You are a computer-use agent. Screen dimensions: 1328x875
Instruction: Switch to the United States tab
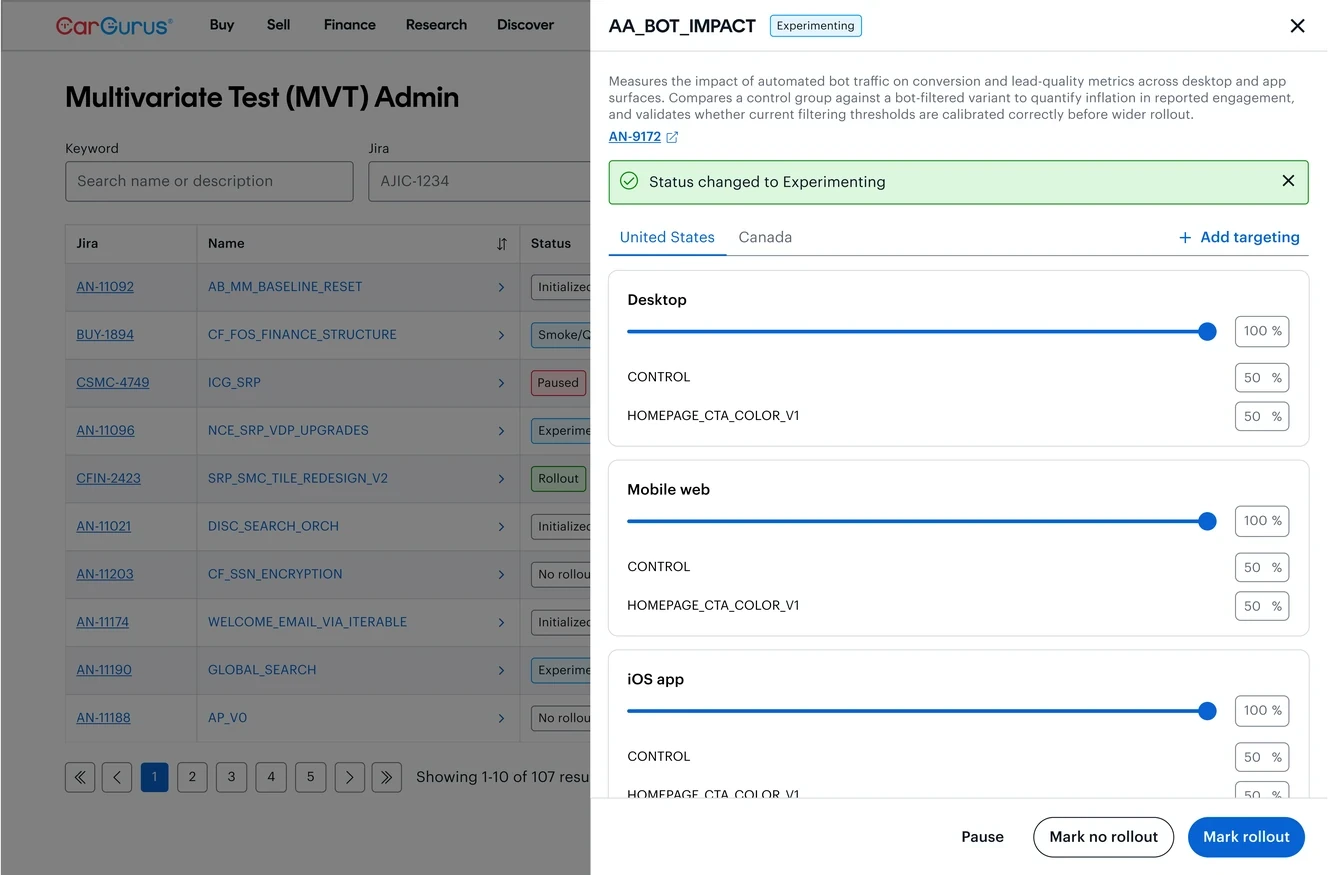(x=667, y=237)
